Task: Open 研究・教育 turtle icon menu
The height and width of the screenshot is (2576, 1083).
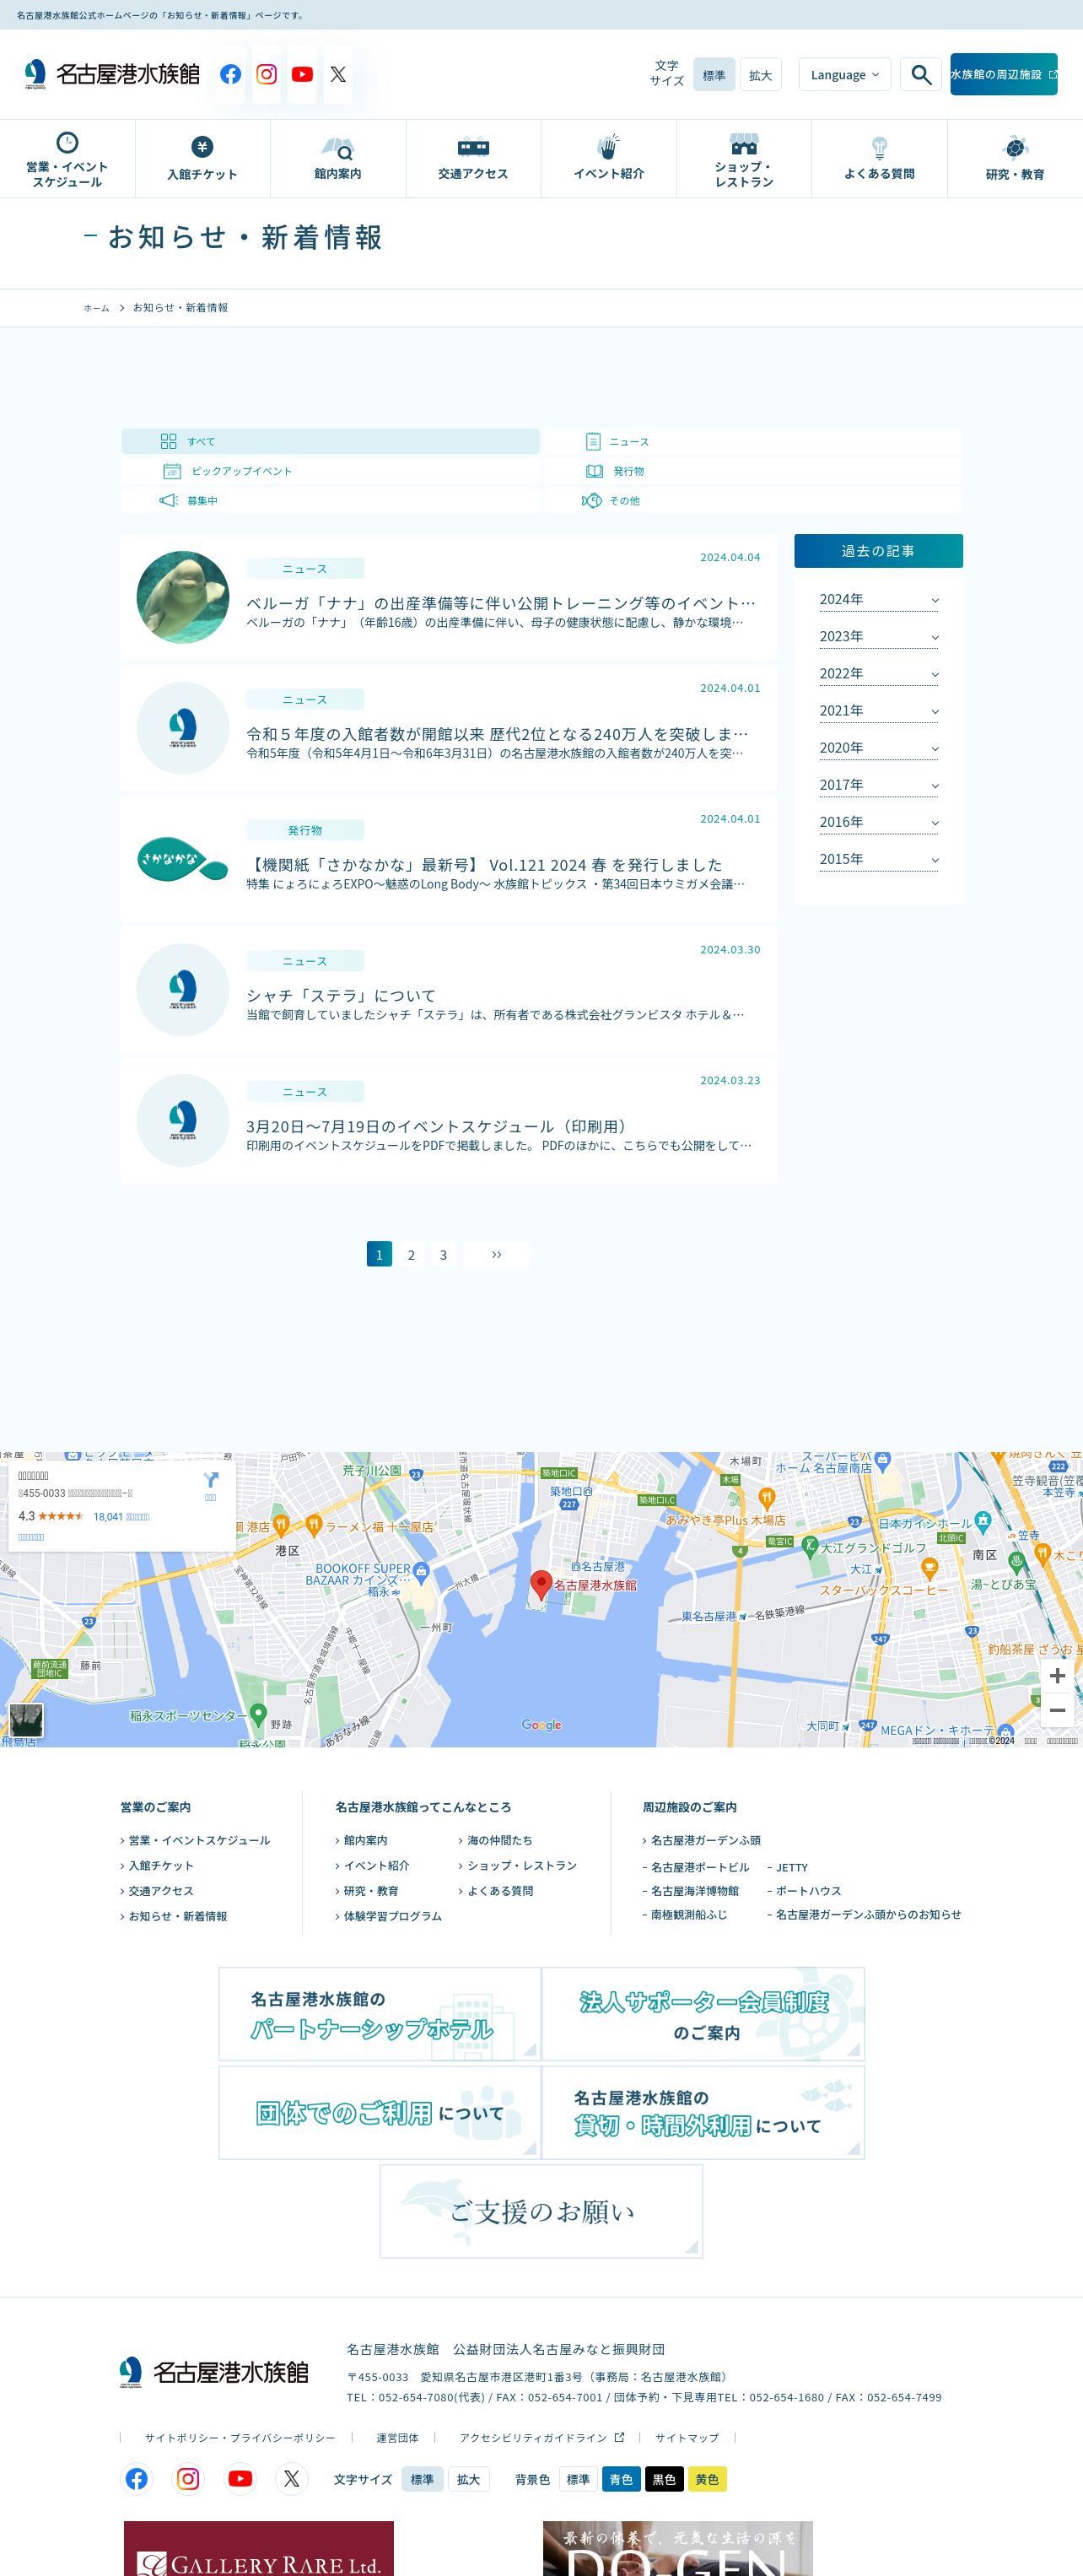Action: pos(1015,160)
